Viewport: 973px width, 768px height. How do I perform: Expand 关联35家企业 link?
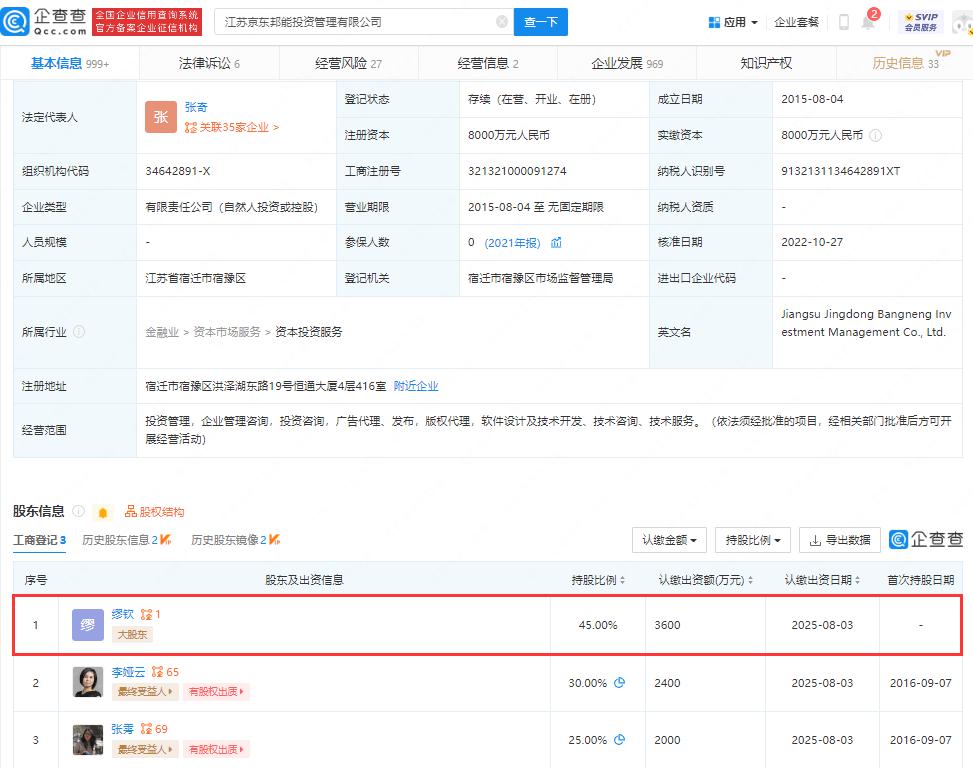232,127
